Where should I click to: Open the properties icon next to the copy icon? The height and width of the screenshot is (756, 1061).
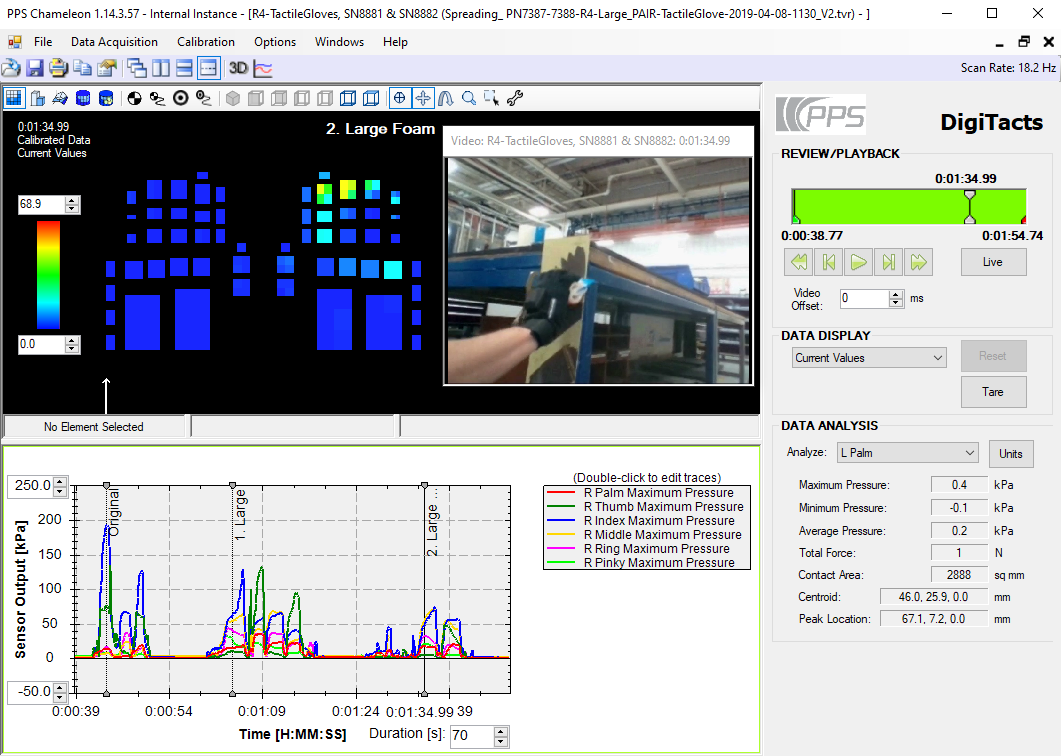[x=107, y=68]
